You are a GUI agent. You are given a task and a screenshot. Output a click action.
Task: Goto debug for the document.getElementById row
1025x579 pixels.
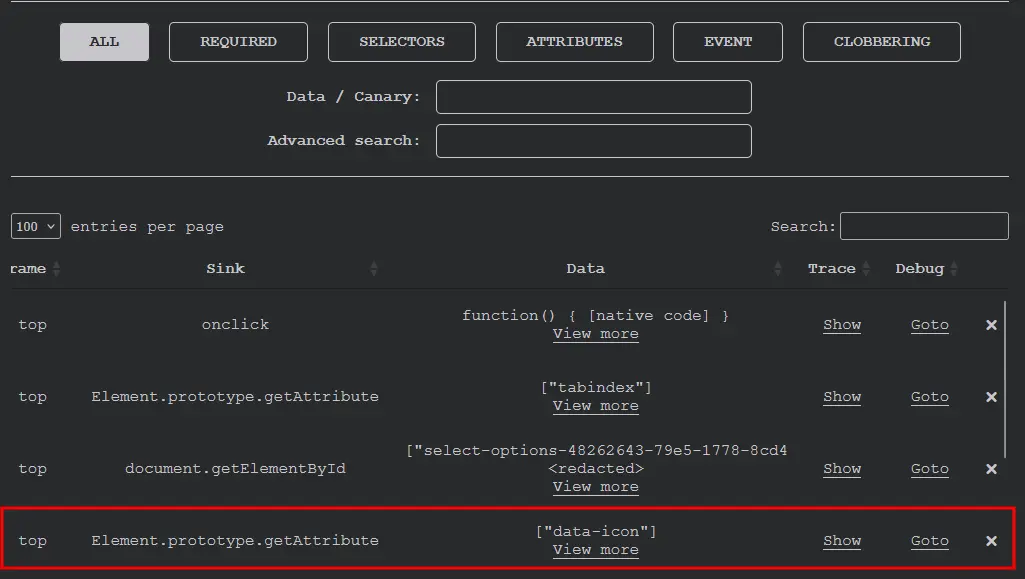click(x=929, y=469)
